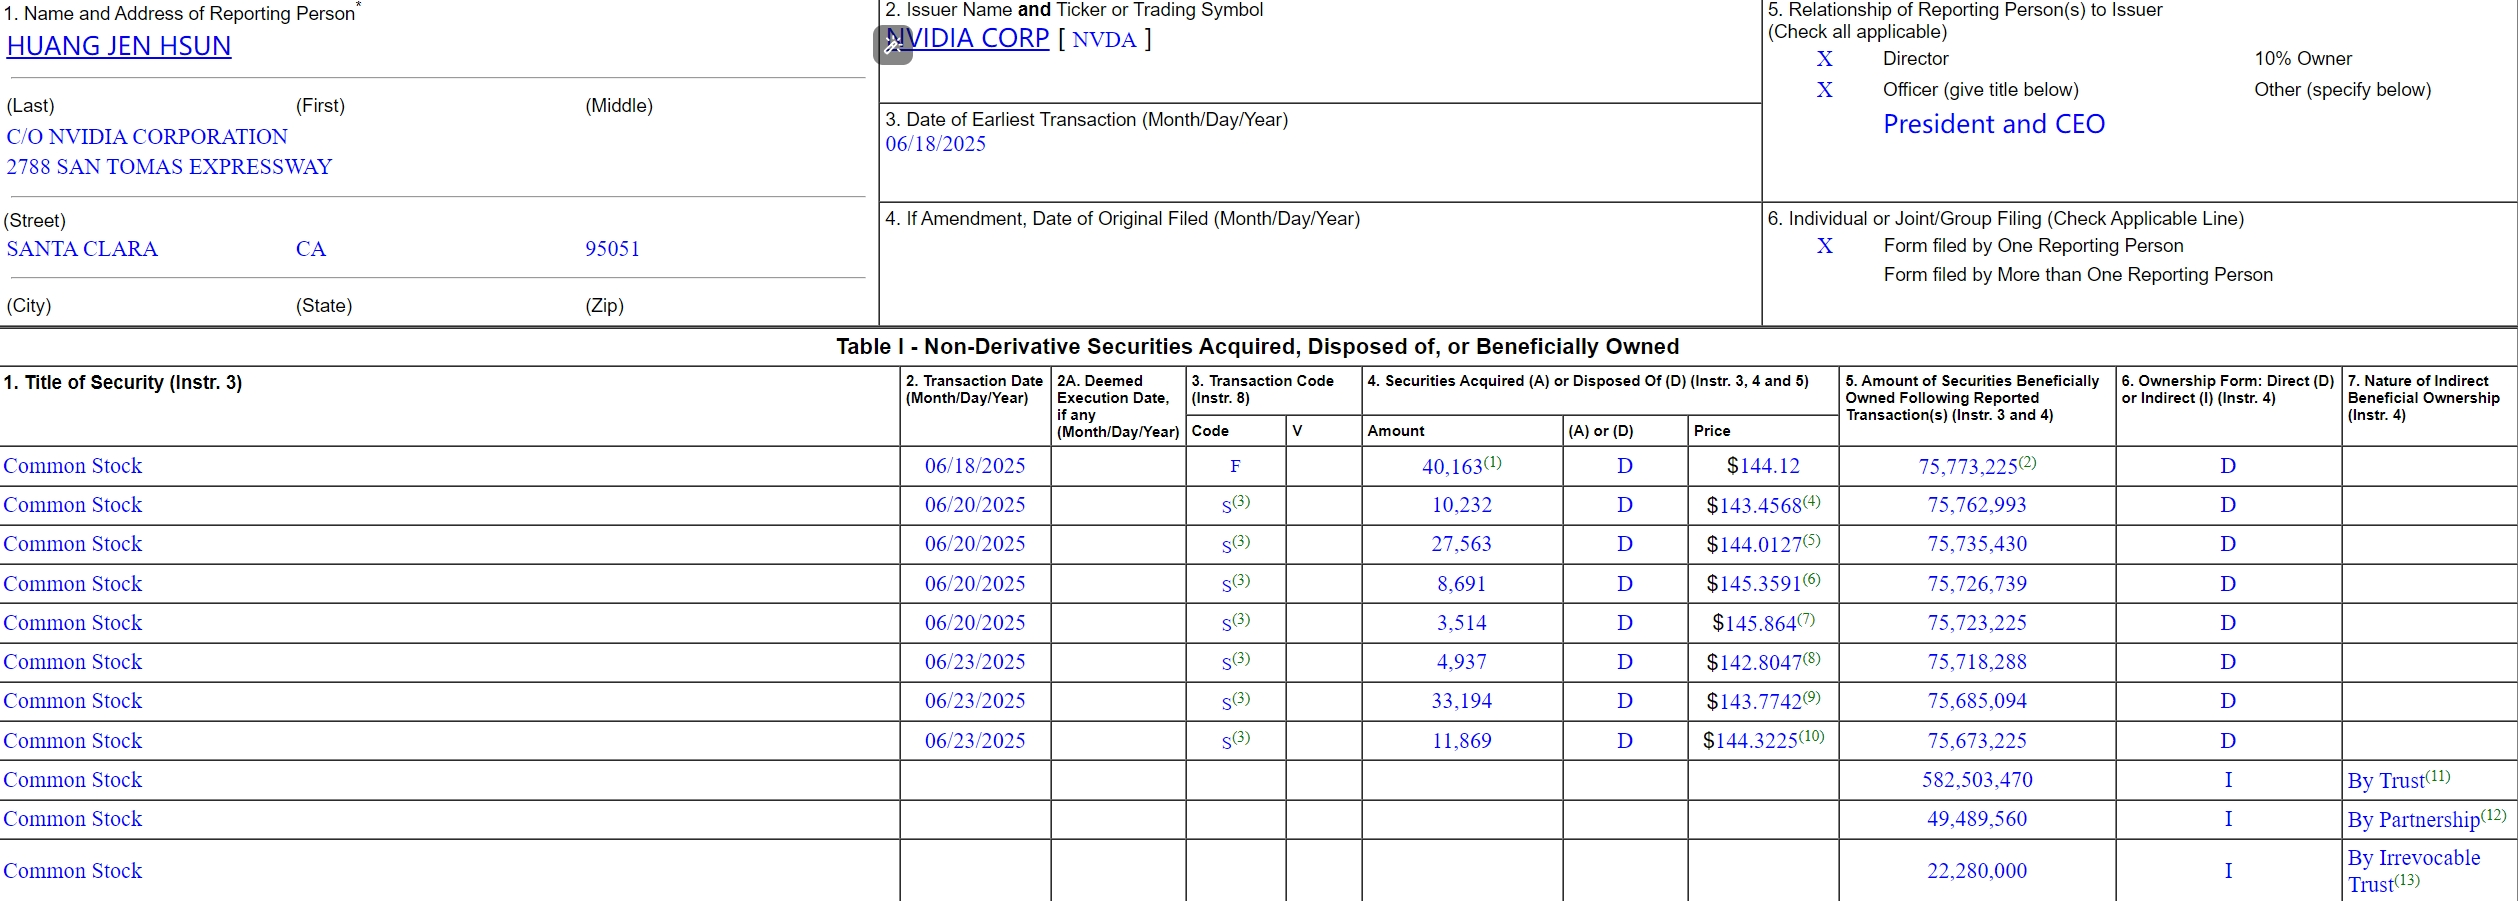
Task: Open footnote (12) next to By Partnership
Action: pos(2494,815)
